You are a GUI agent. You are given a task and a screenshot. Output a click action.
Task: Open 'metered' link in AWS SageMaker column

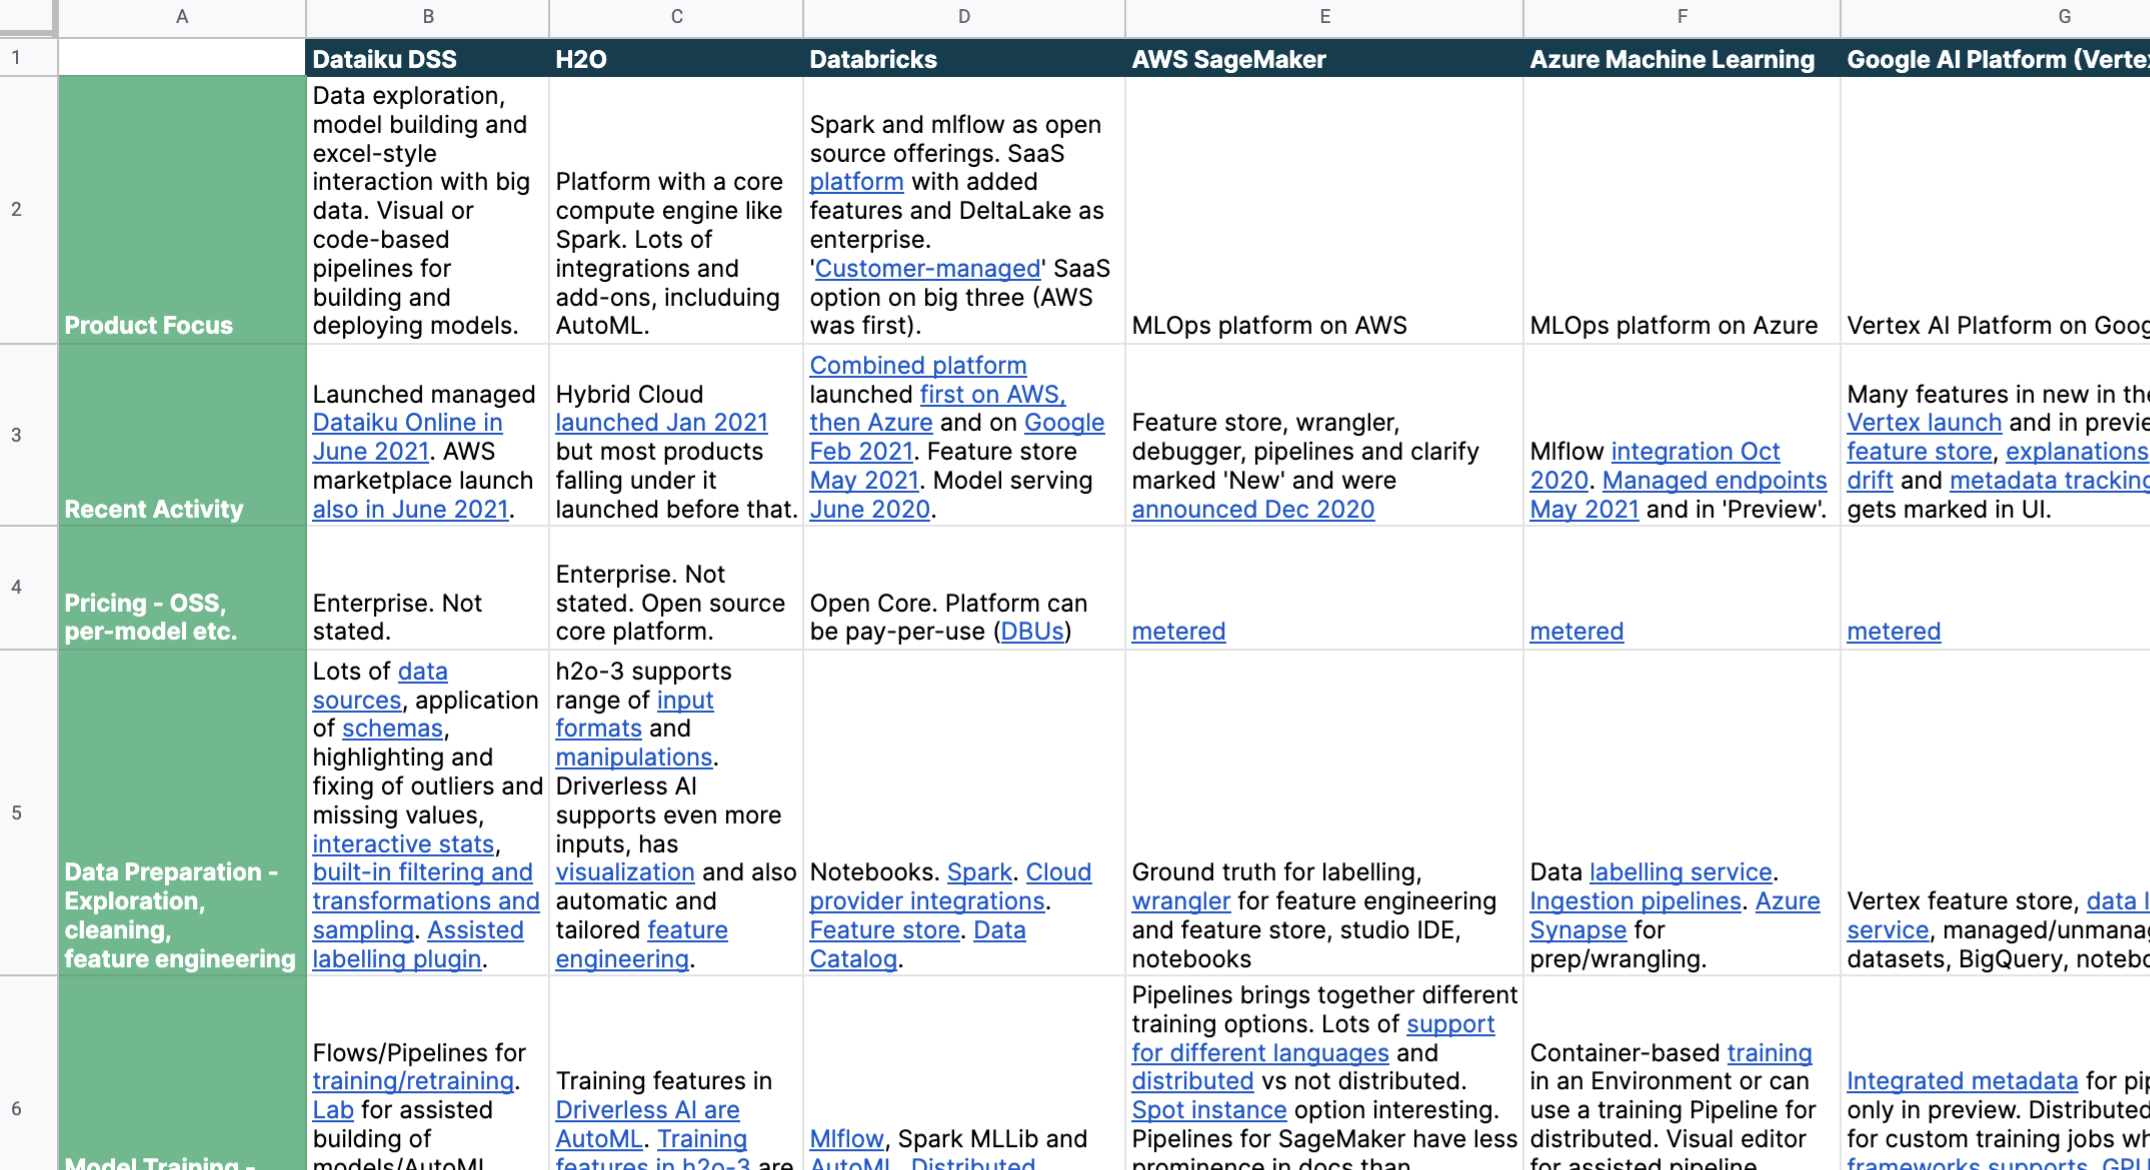1178,632
